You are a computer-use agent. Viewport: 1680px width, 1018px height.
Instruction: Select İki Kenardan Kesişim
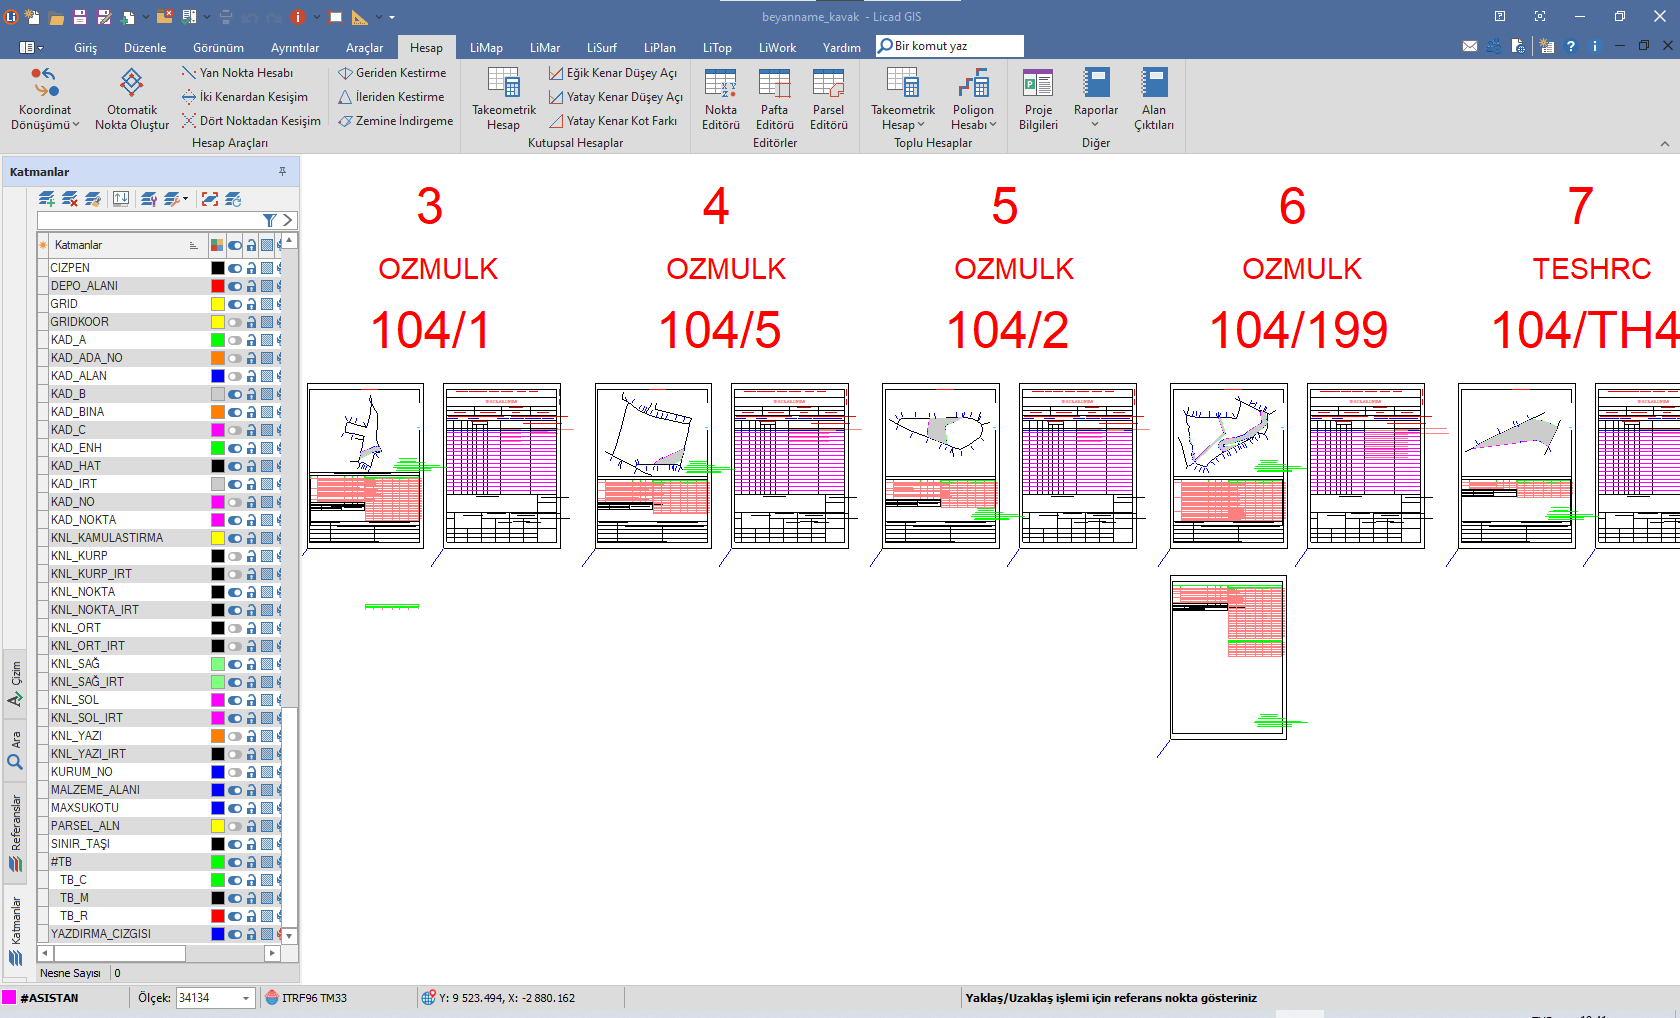[245, 97]
